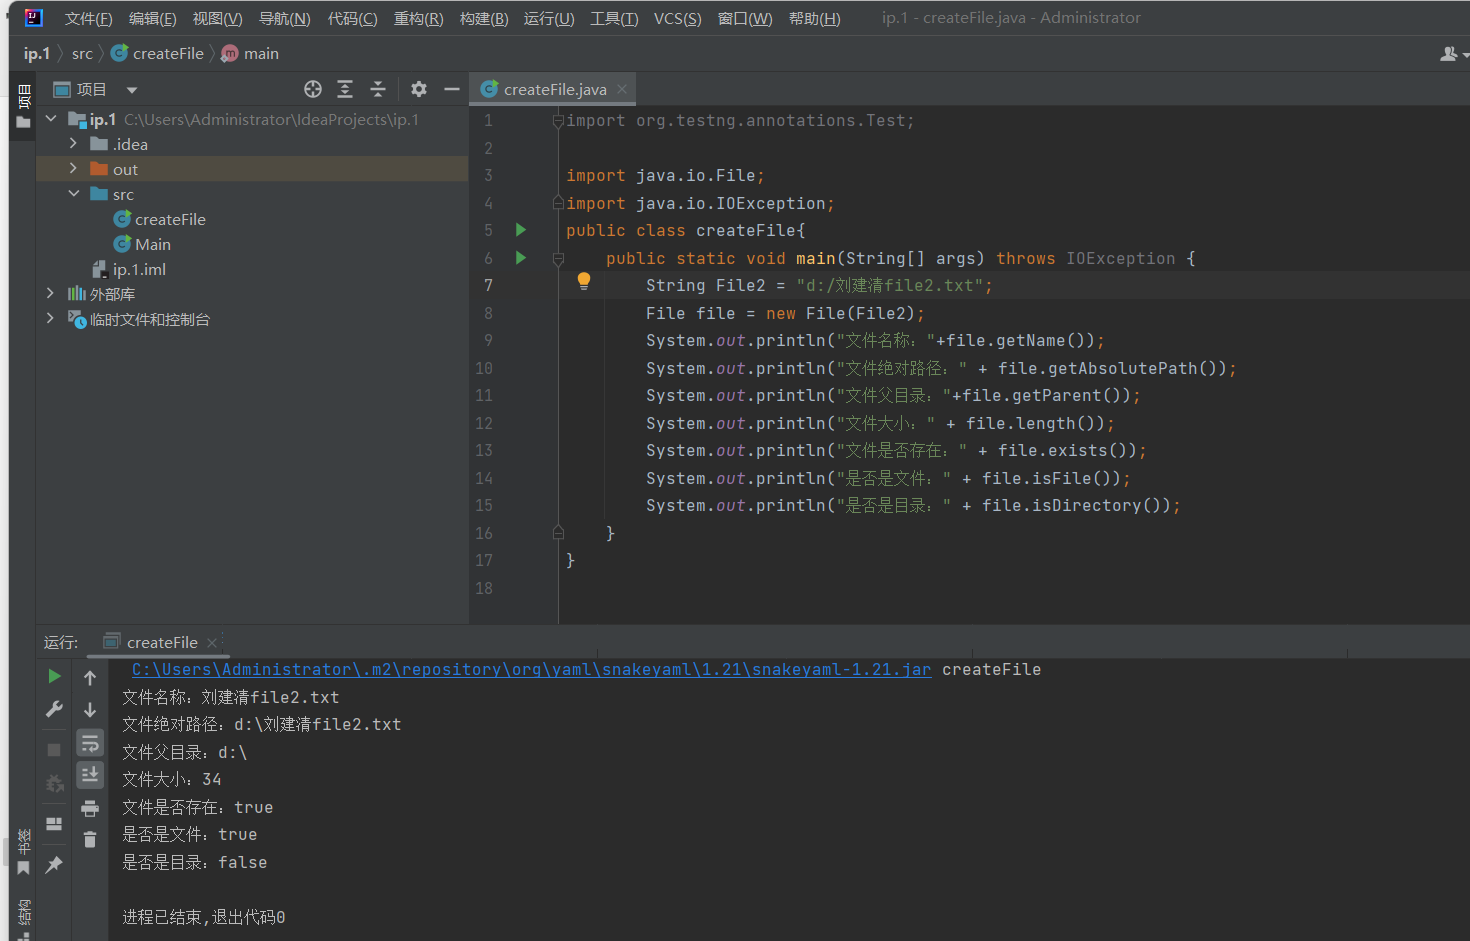
Task: Open project panel settings gear
Action: coord(419,90)
